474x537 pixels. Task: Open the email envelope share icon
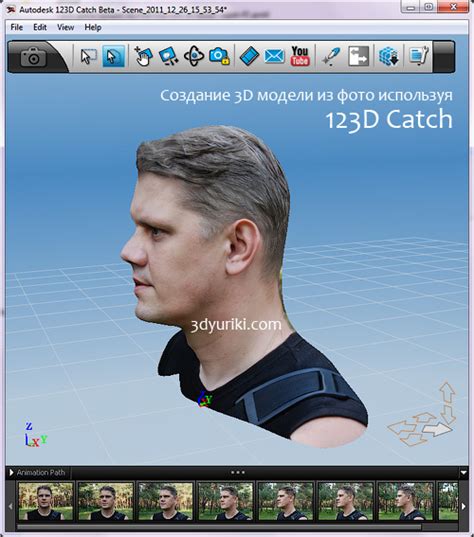point(274,56)
